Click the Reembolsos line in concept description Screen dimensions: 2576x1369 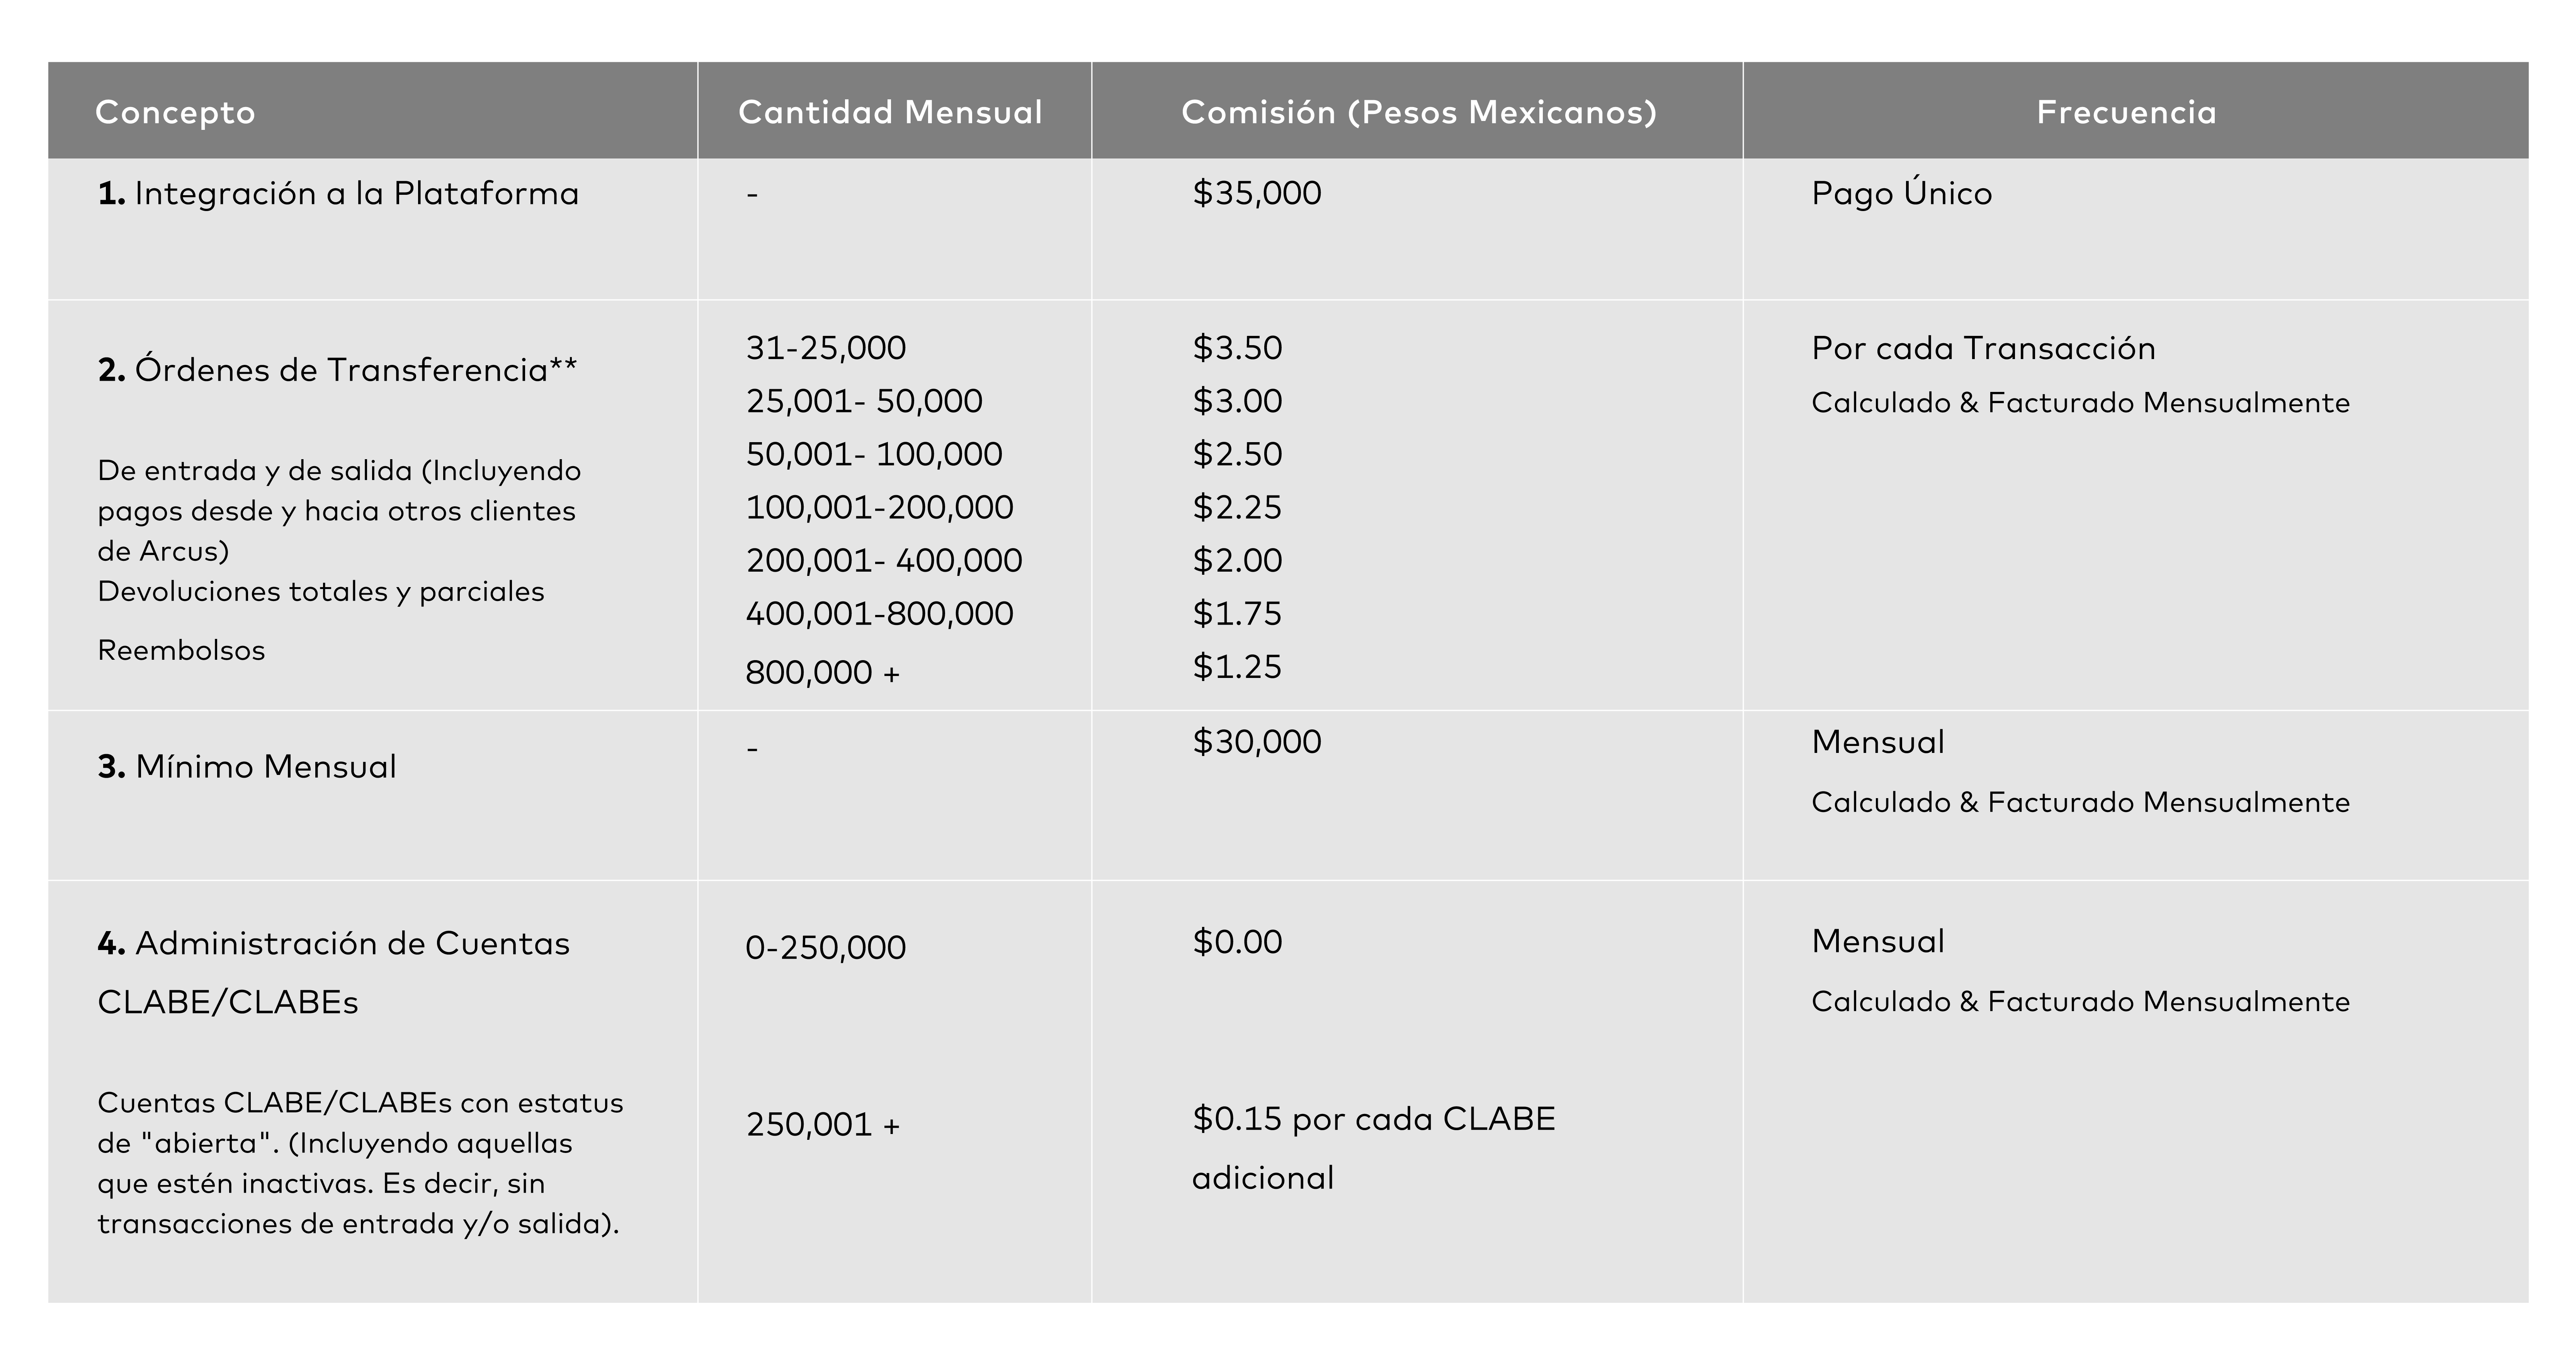[181, 650]
